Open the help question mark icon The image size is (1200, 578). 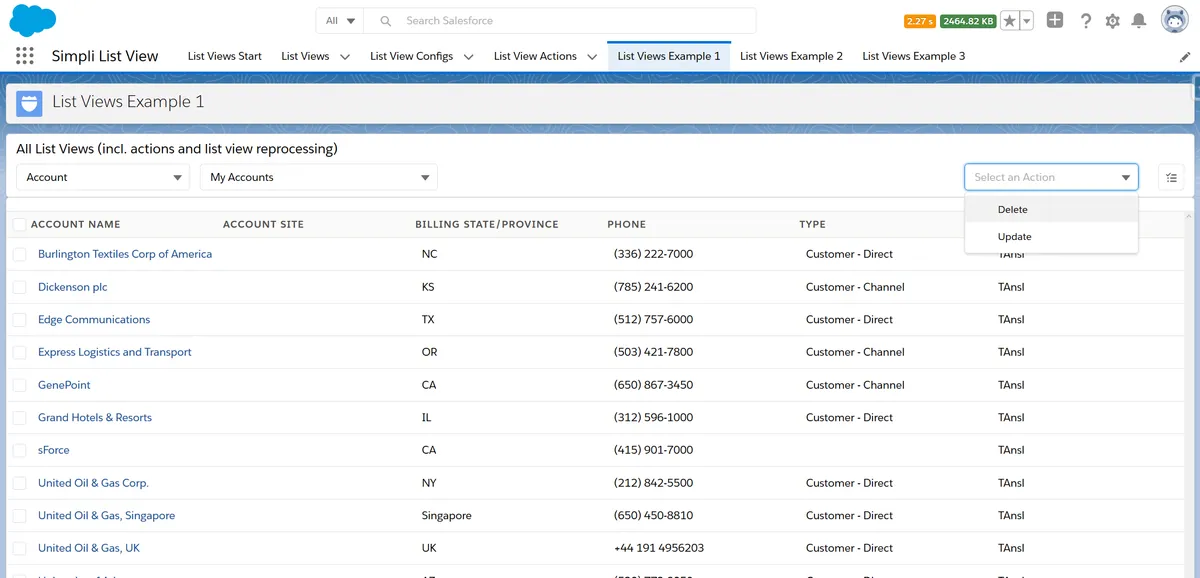(1086, 21)
